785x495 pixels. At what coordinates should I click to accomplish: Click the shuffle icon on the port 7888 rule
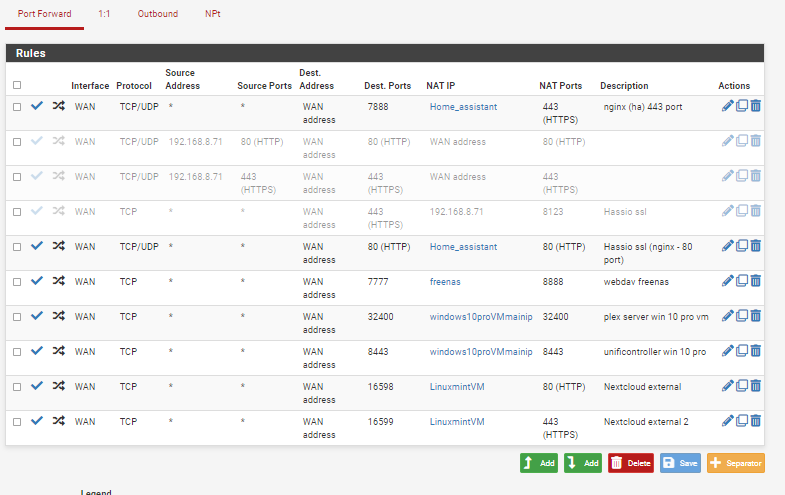(x=59, y=106)
